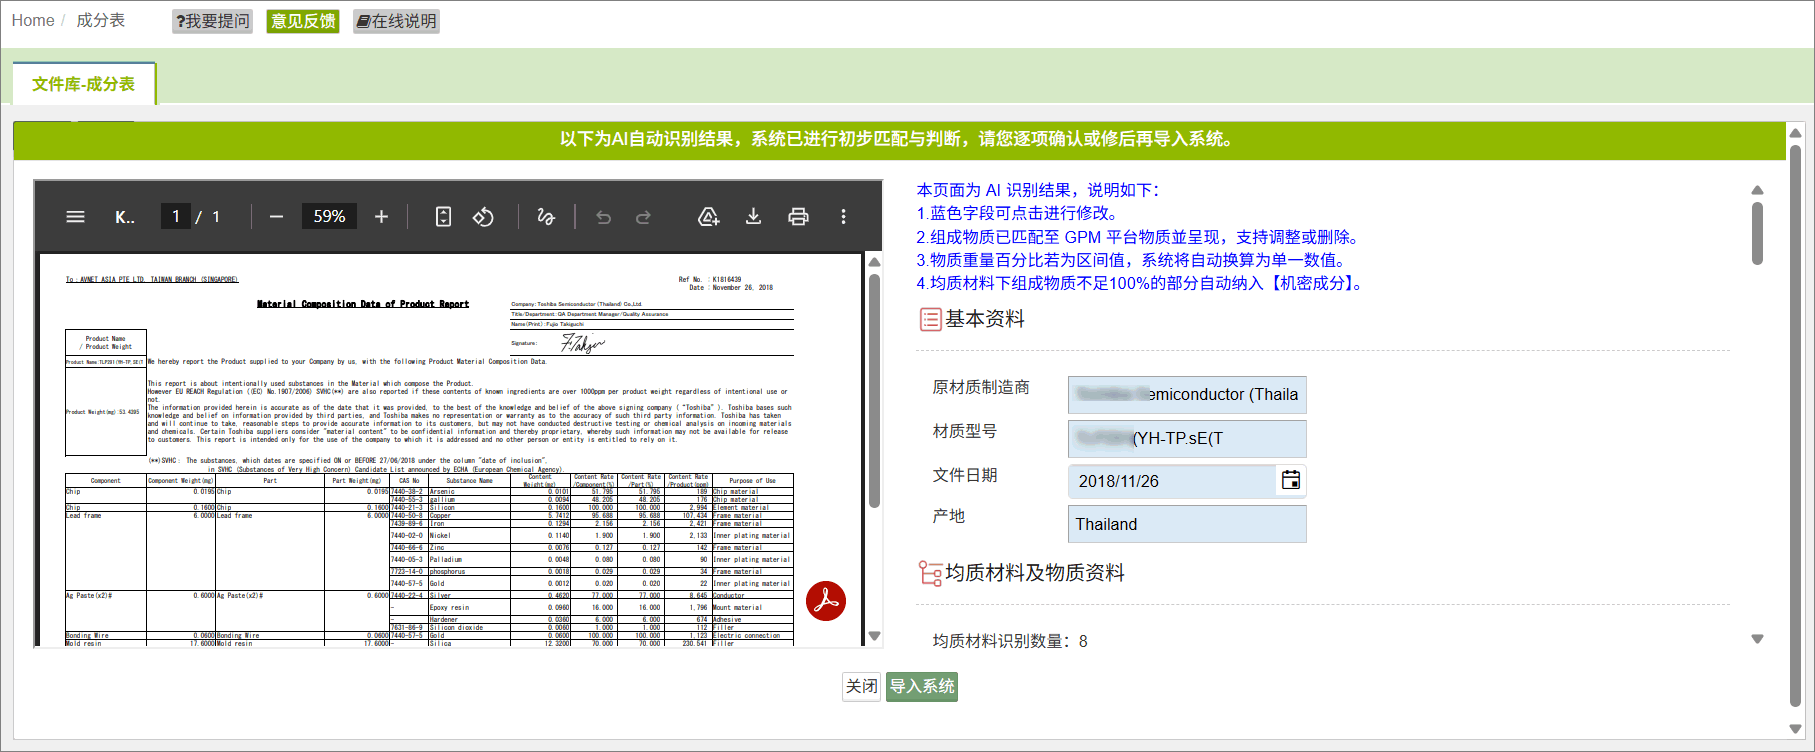Edit the 原材质制造商 manufacturer field
The height and width of the screenshot is (752, 1815).
pos(1187,394)
